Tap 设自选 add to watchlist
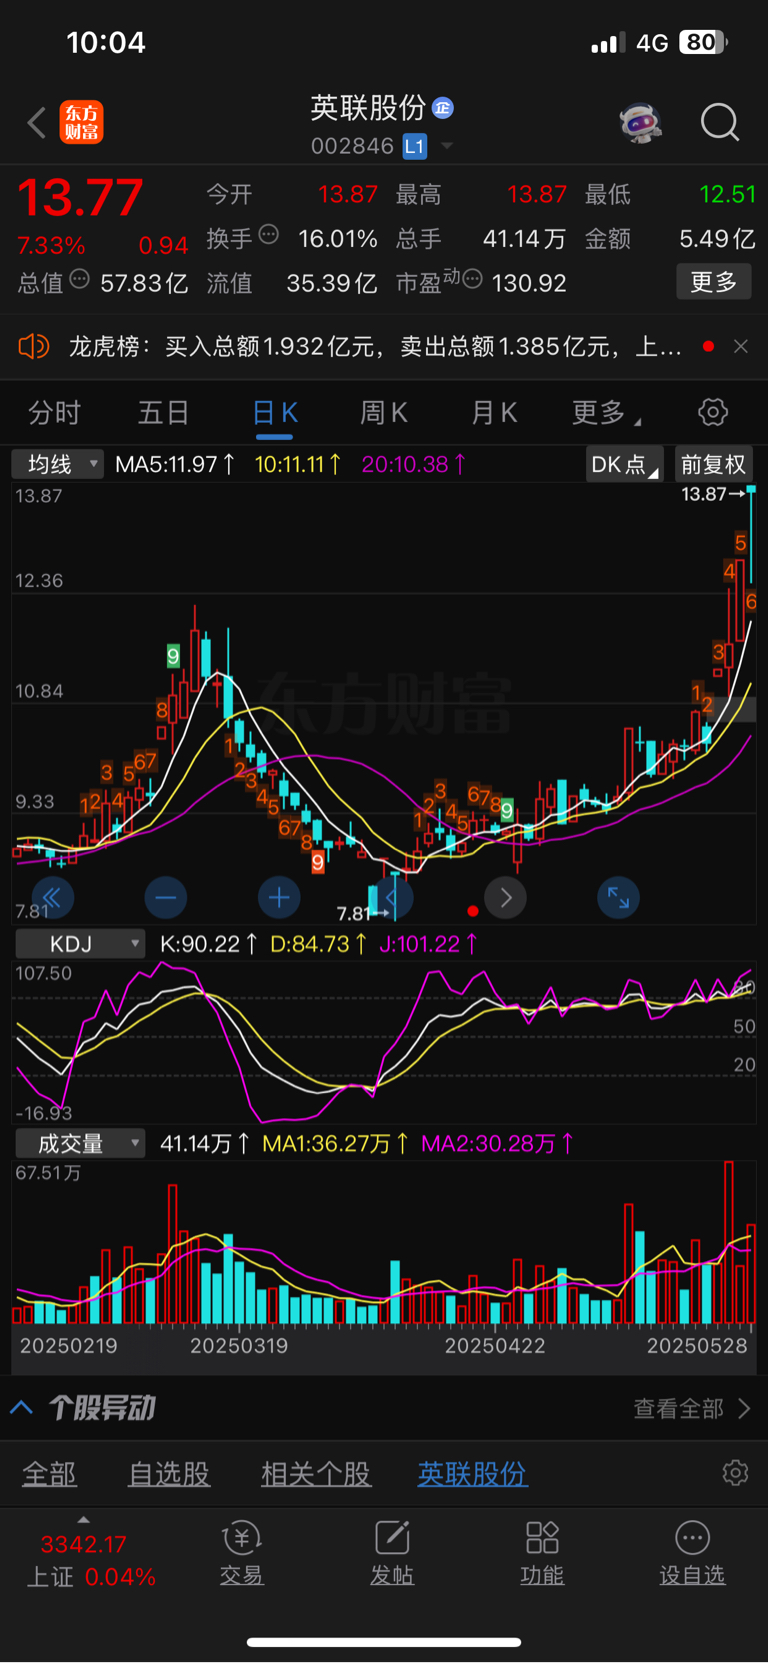768x1663 pixels. click(x=692, y=1553)
